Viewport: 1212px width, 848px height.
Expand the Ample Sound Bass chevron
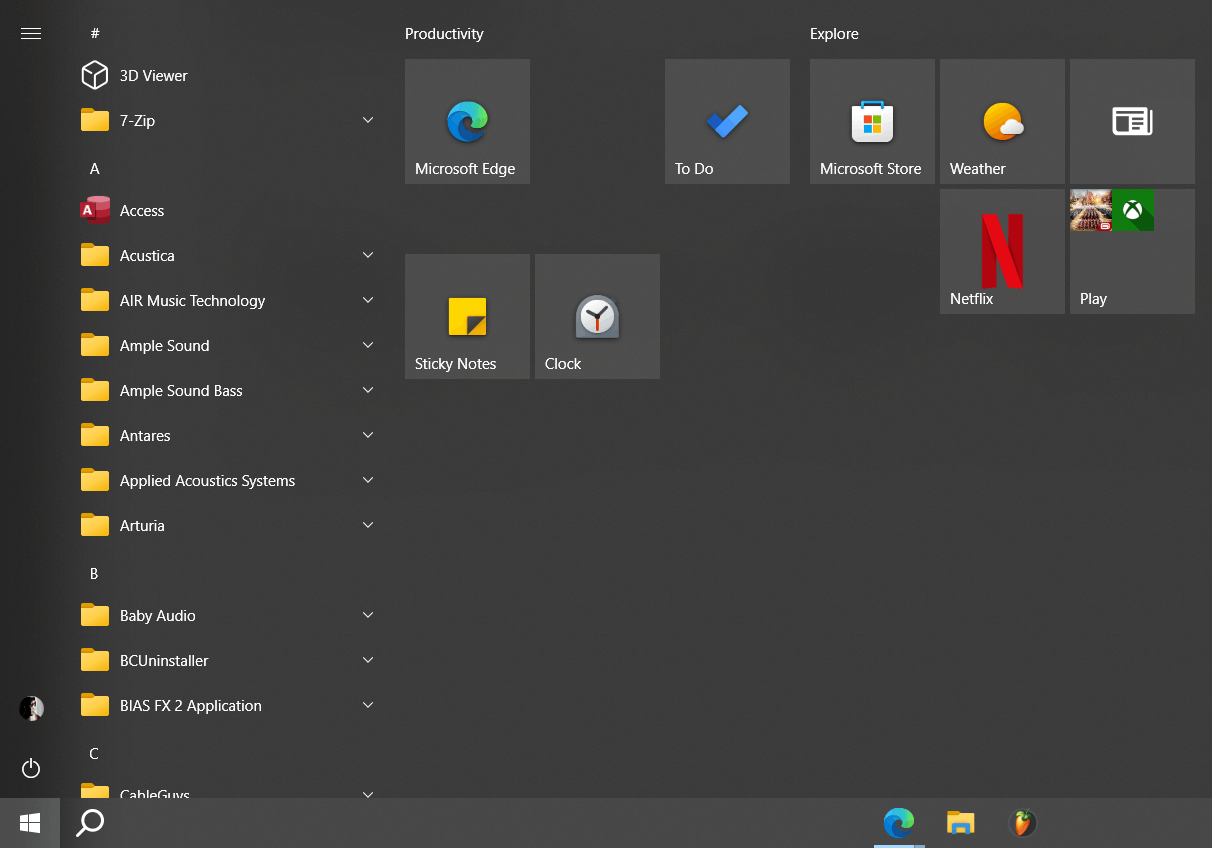tap(368, 390)
